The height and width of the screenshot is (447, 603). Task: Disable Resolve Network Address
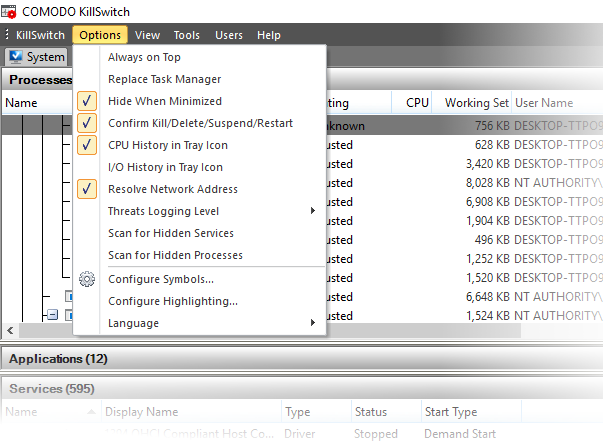point(200,189)
